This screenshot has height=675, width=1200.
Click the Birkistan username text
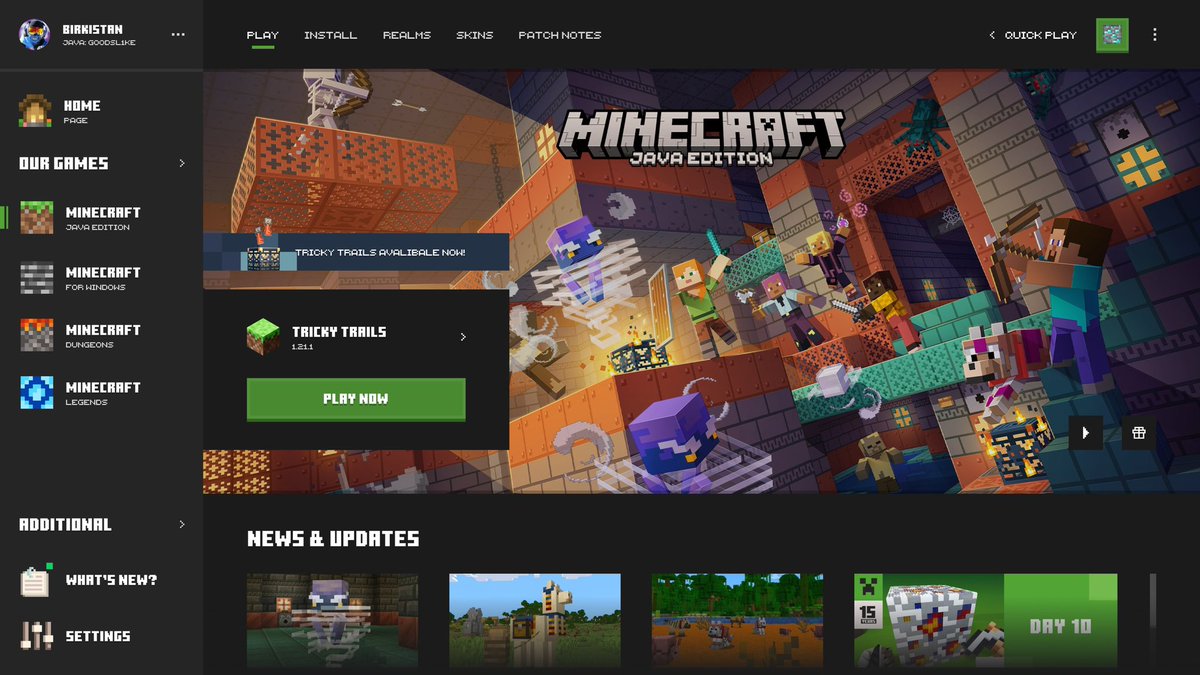pos(93,29)
